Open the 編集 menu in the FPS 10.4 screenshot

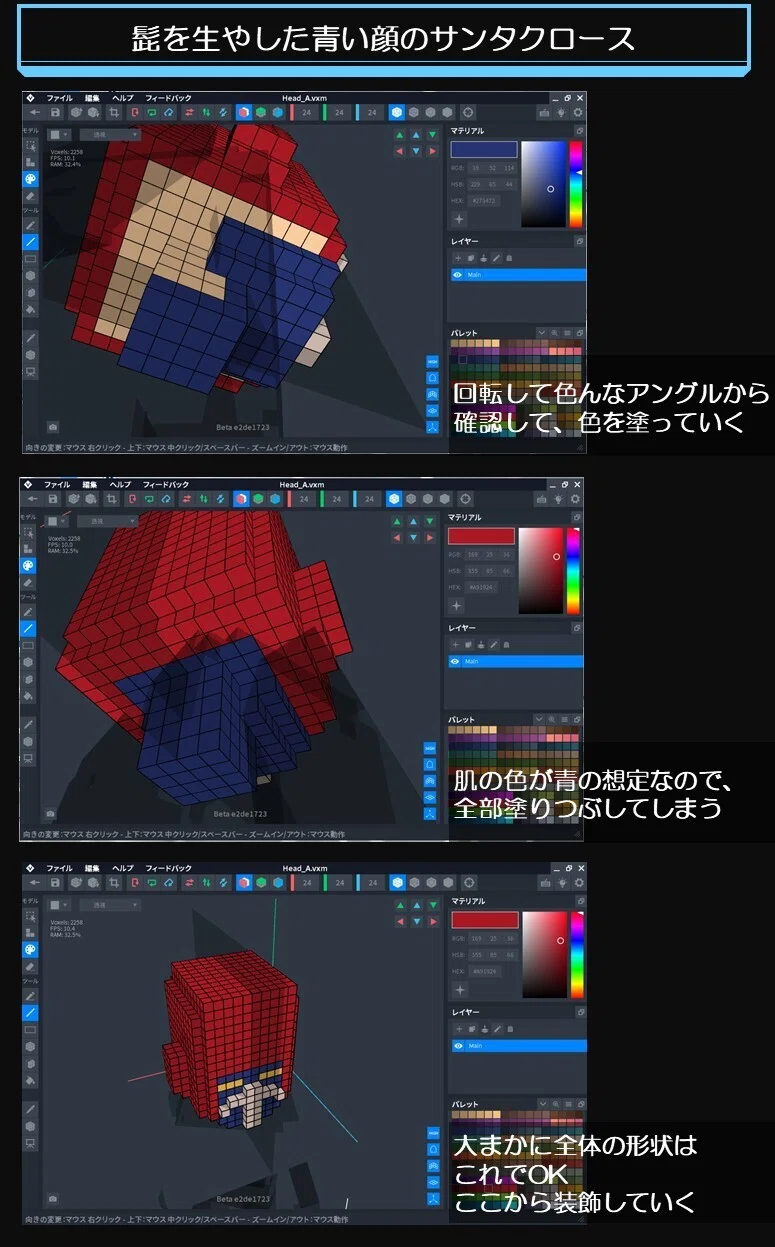93,868
